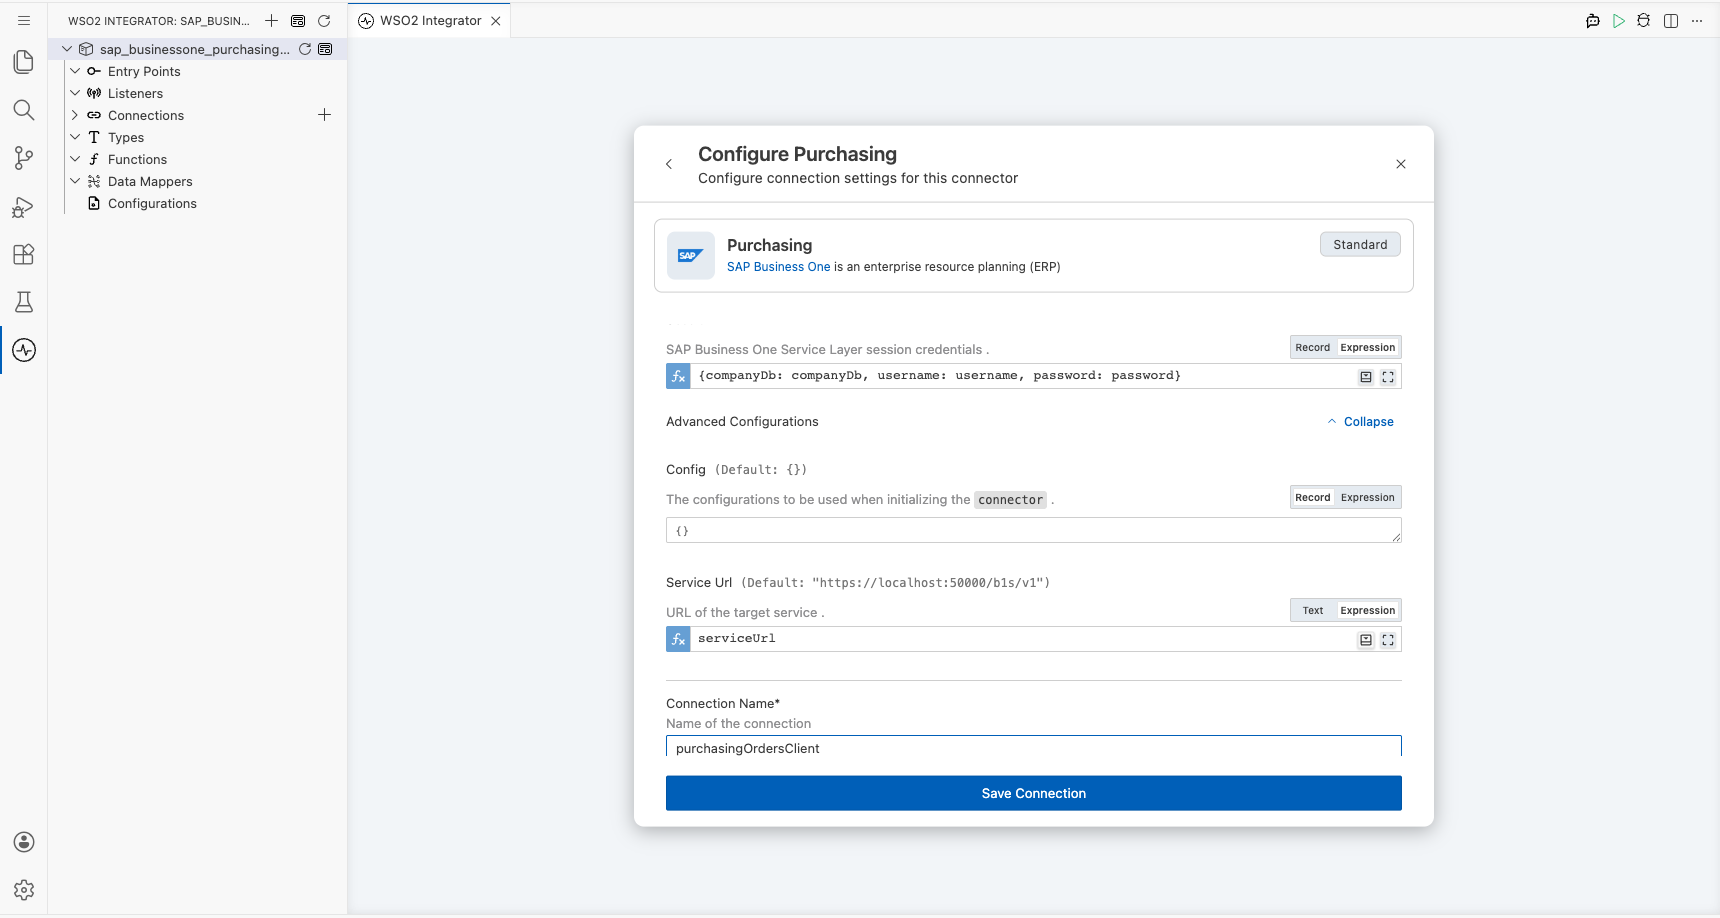The width and height of the screenshot is (1720, 918).
Task: Collapse the sap_businessone_purchasing project tree
Action: coord(67,49)
